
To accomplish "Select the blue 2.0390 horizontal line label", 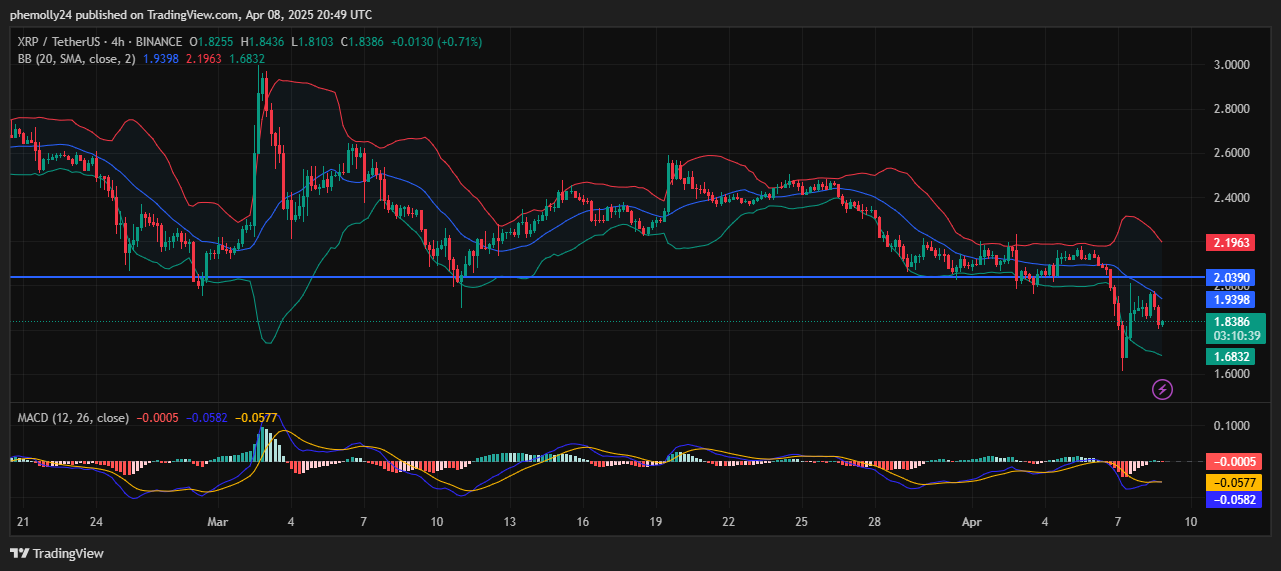I will pos(1232,277).
